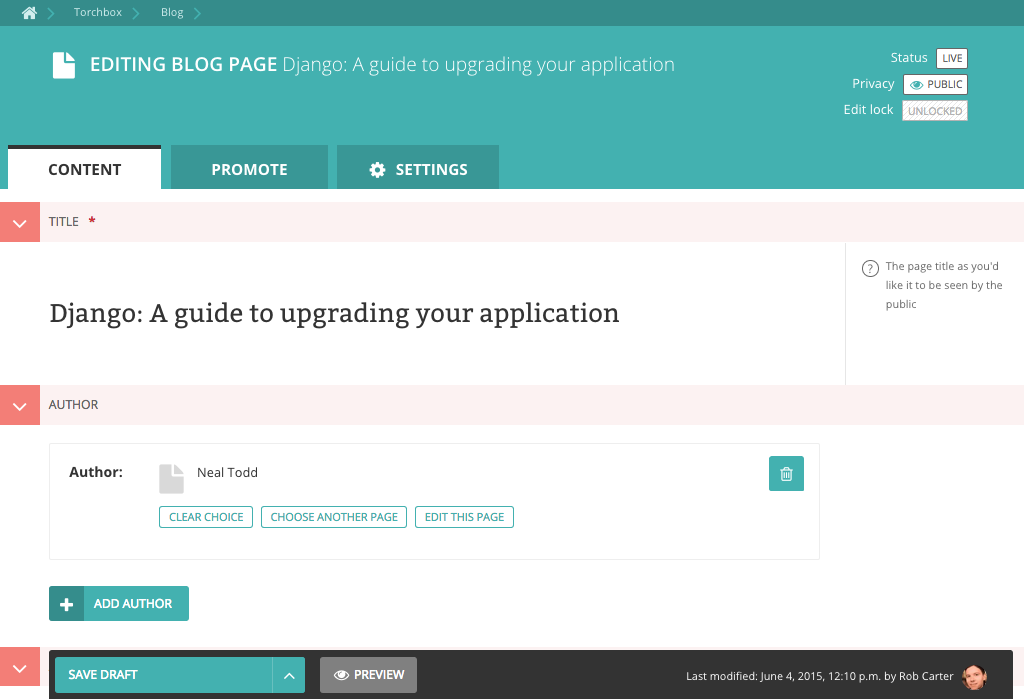Click the Live status badge
Viewport: 1024px width, 699px height.
951,59
